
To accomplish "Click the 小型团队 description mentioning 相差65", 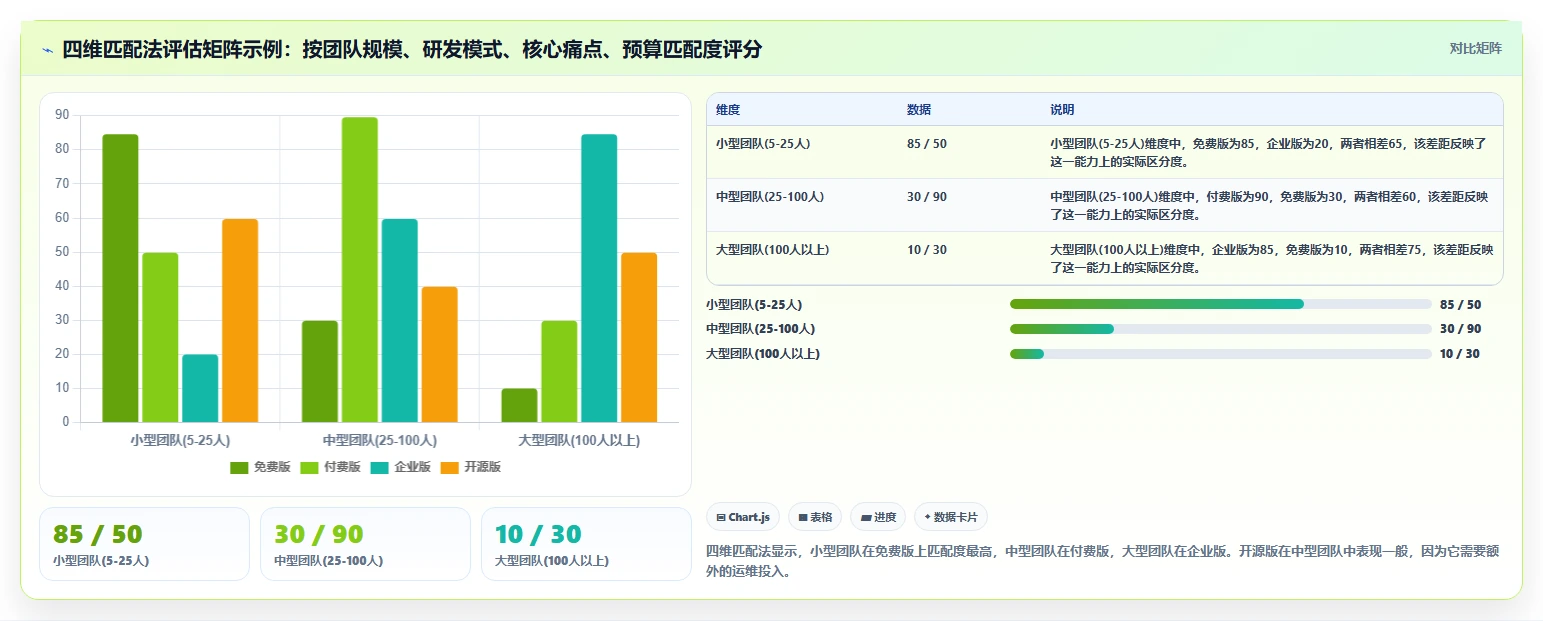I will tap(1269, 152).
